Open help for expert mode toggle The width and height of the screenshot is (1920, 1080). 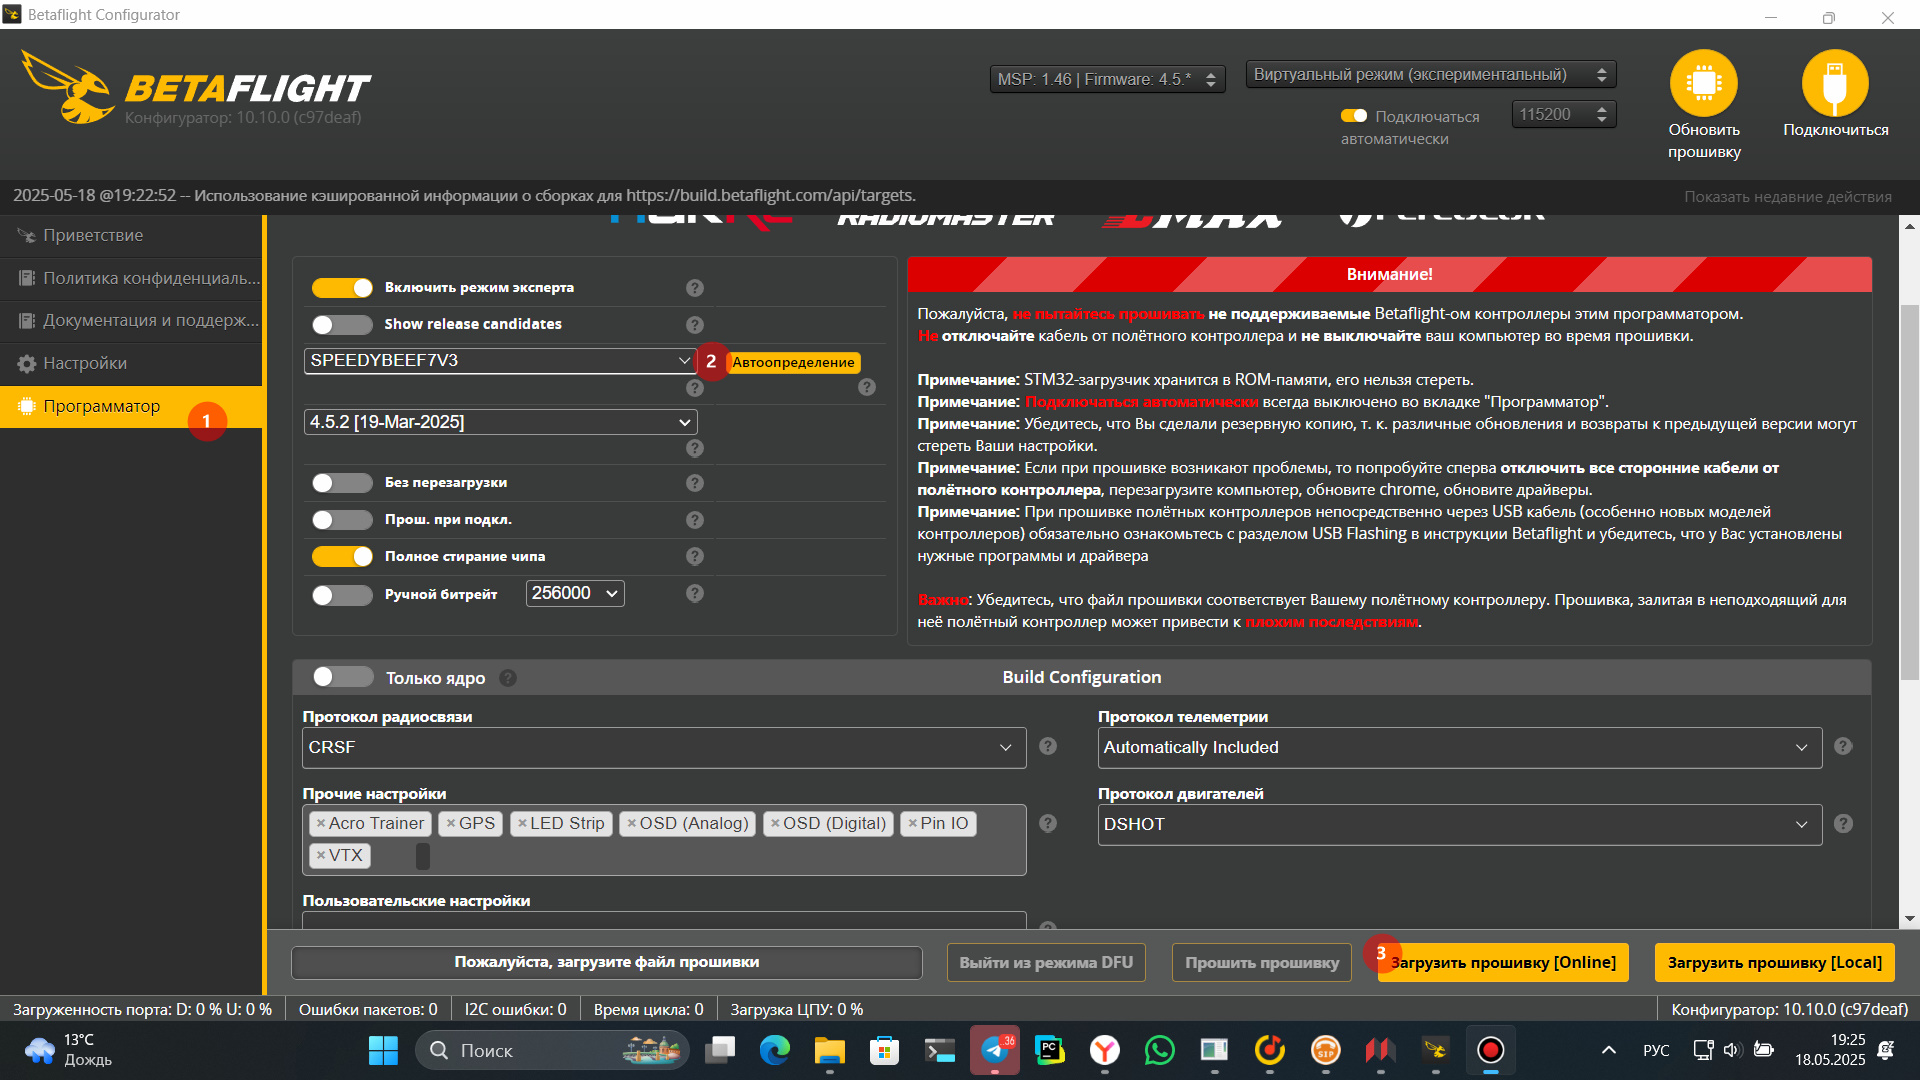[695, 288]
